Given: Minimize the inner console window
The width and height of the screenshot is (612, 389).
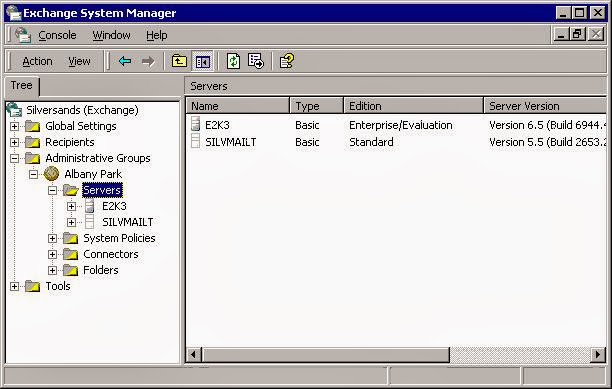Looking at the screenshot, I should pos(561,34).
